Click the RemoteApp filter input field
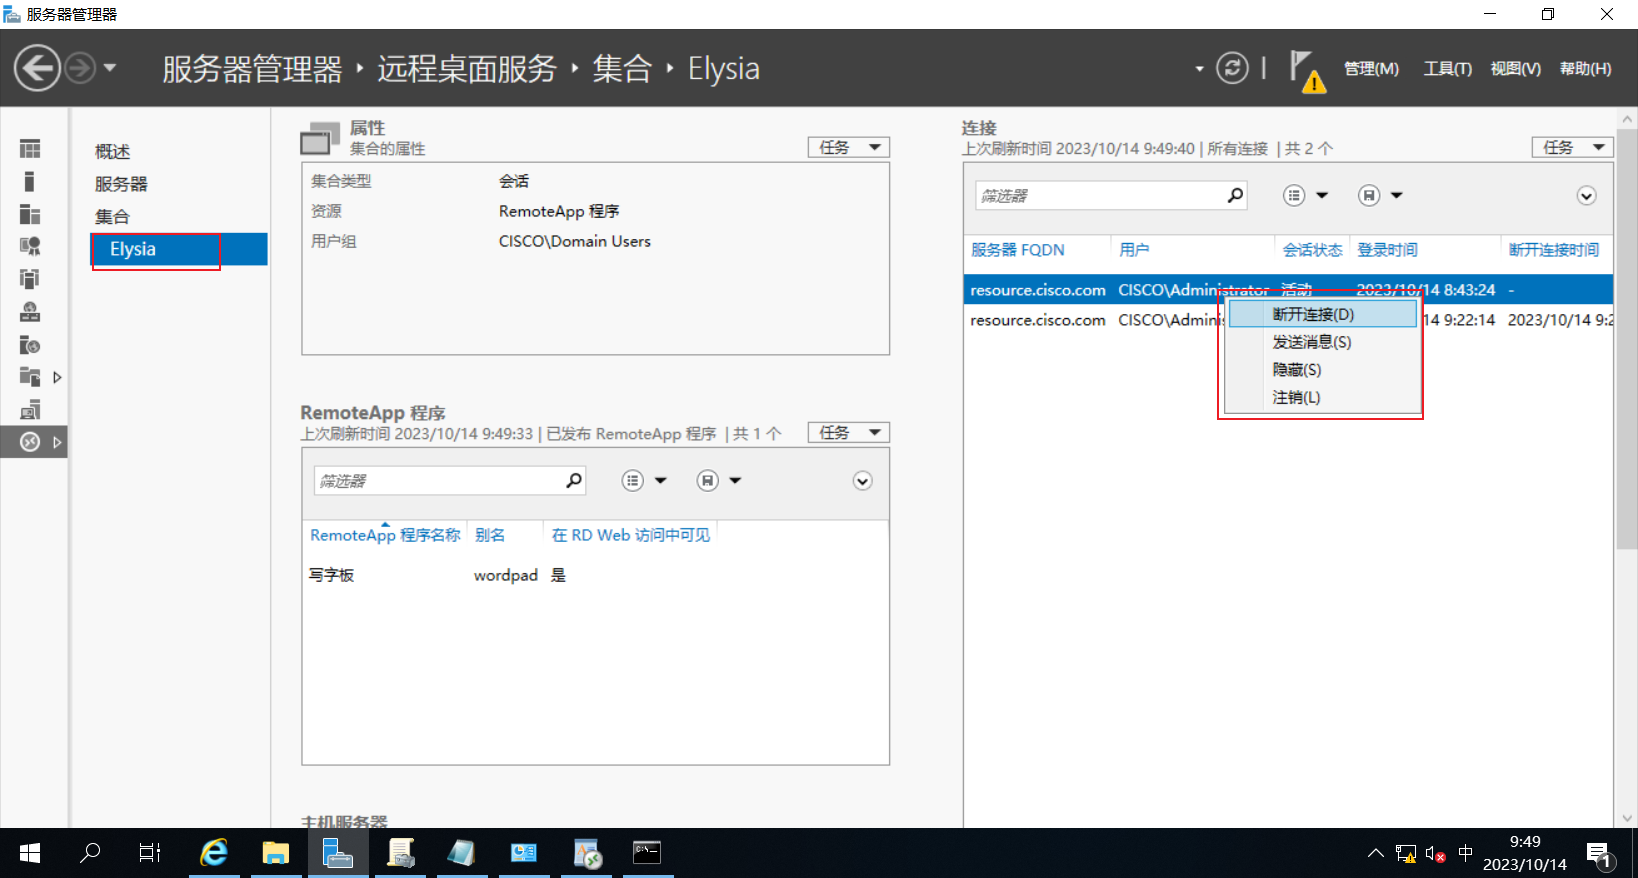The height and width of the screenshot is (878, 1638). click(438, 481)
